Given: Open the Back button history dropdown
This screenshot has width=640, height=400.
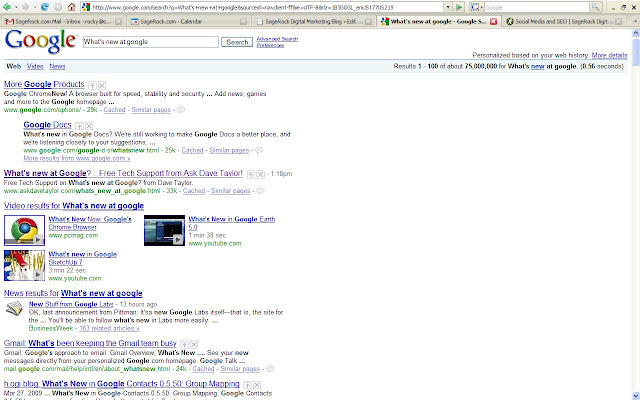Looking at the screenshot, I should point(16,7).
